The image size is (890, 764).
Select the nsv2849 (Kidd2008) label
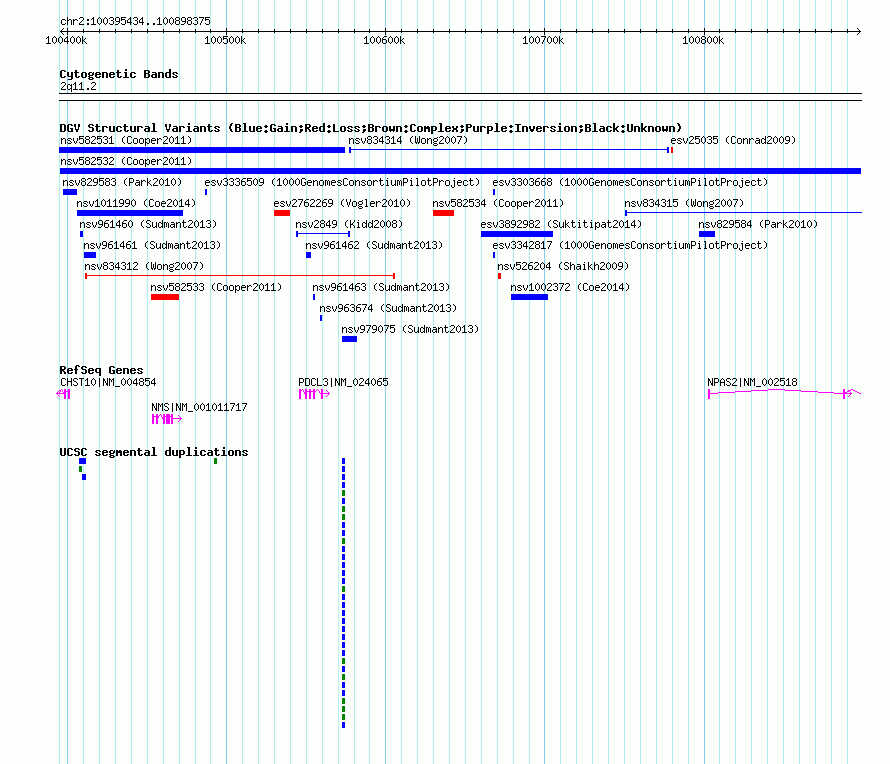tap(349, 224)
